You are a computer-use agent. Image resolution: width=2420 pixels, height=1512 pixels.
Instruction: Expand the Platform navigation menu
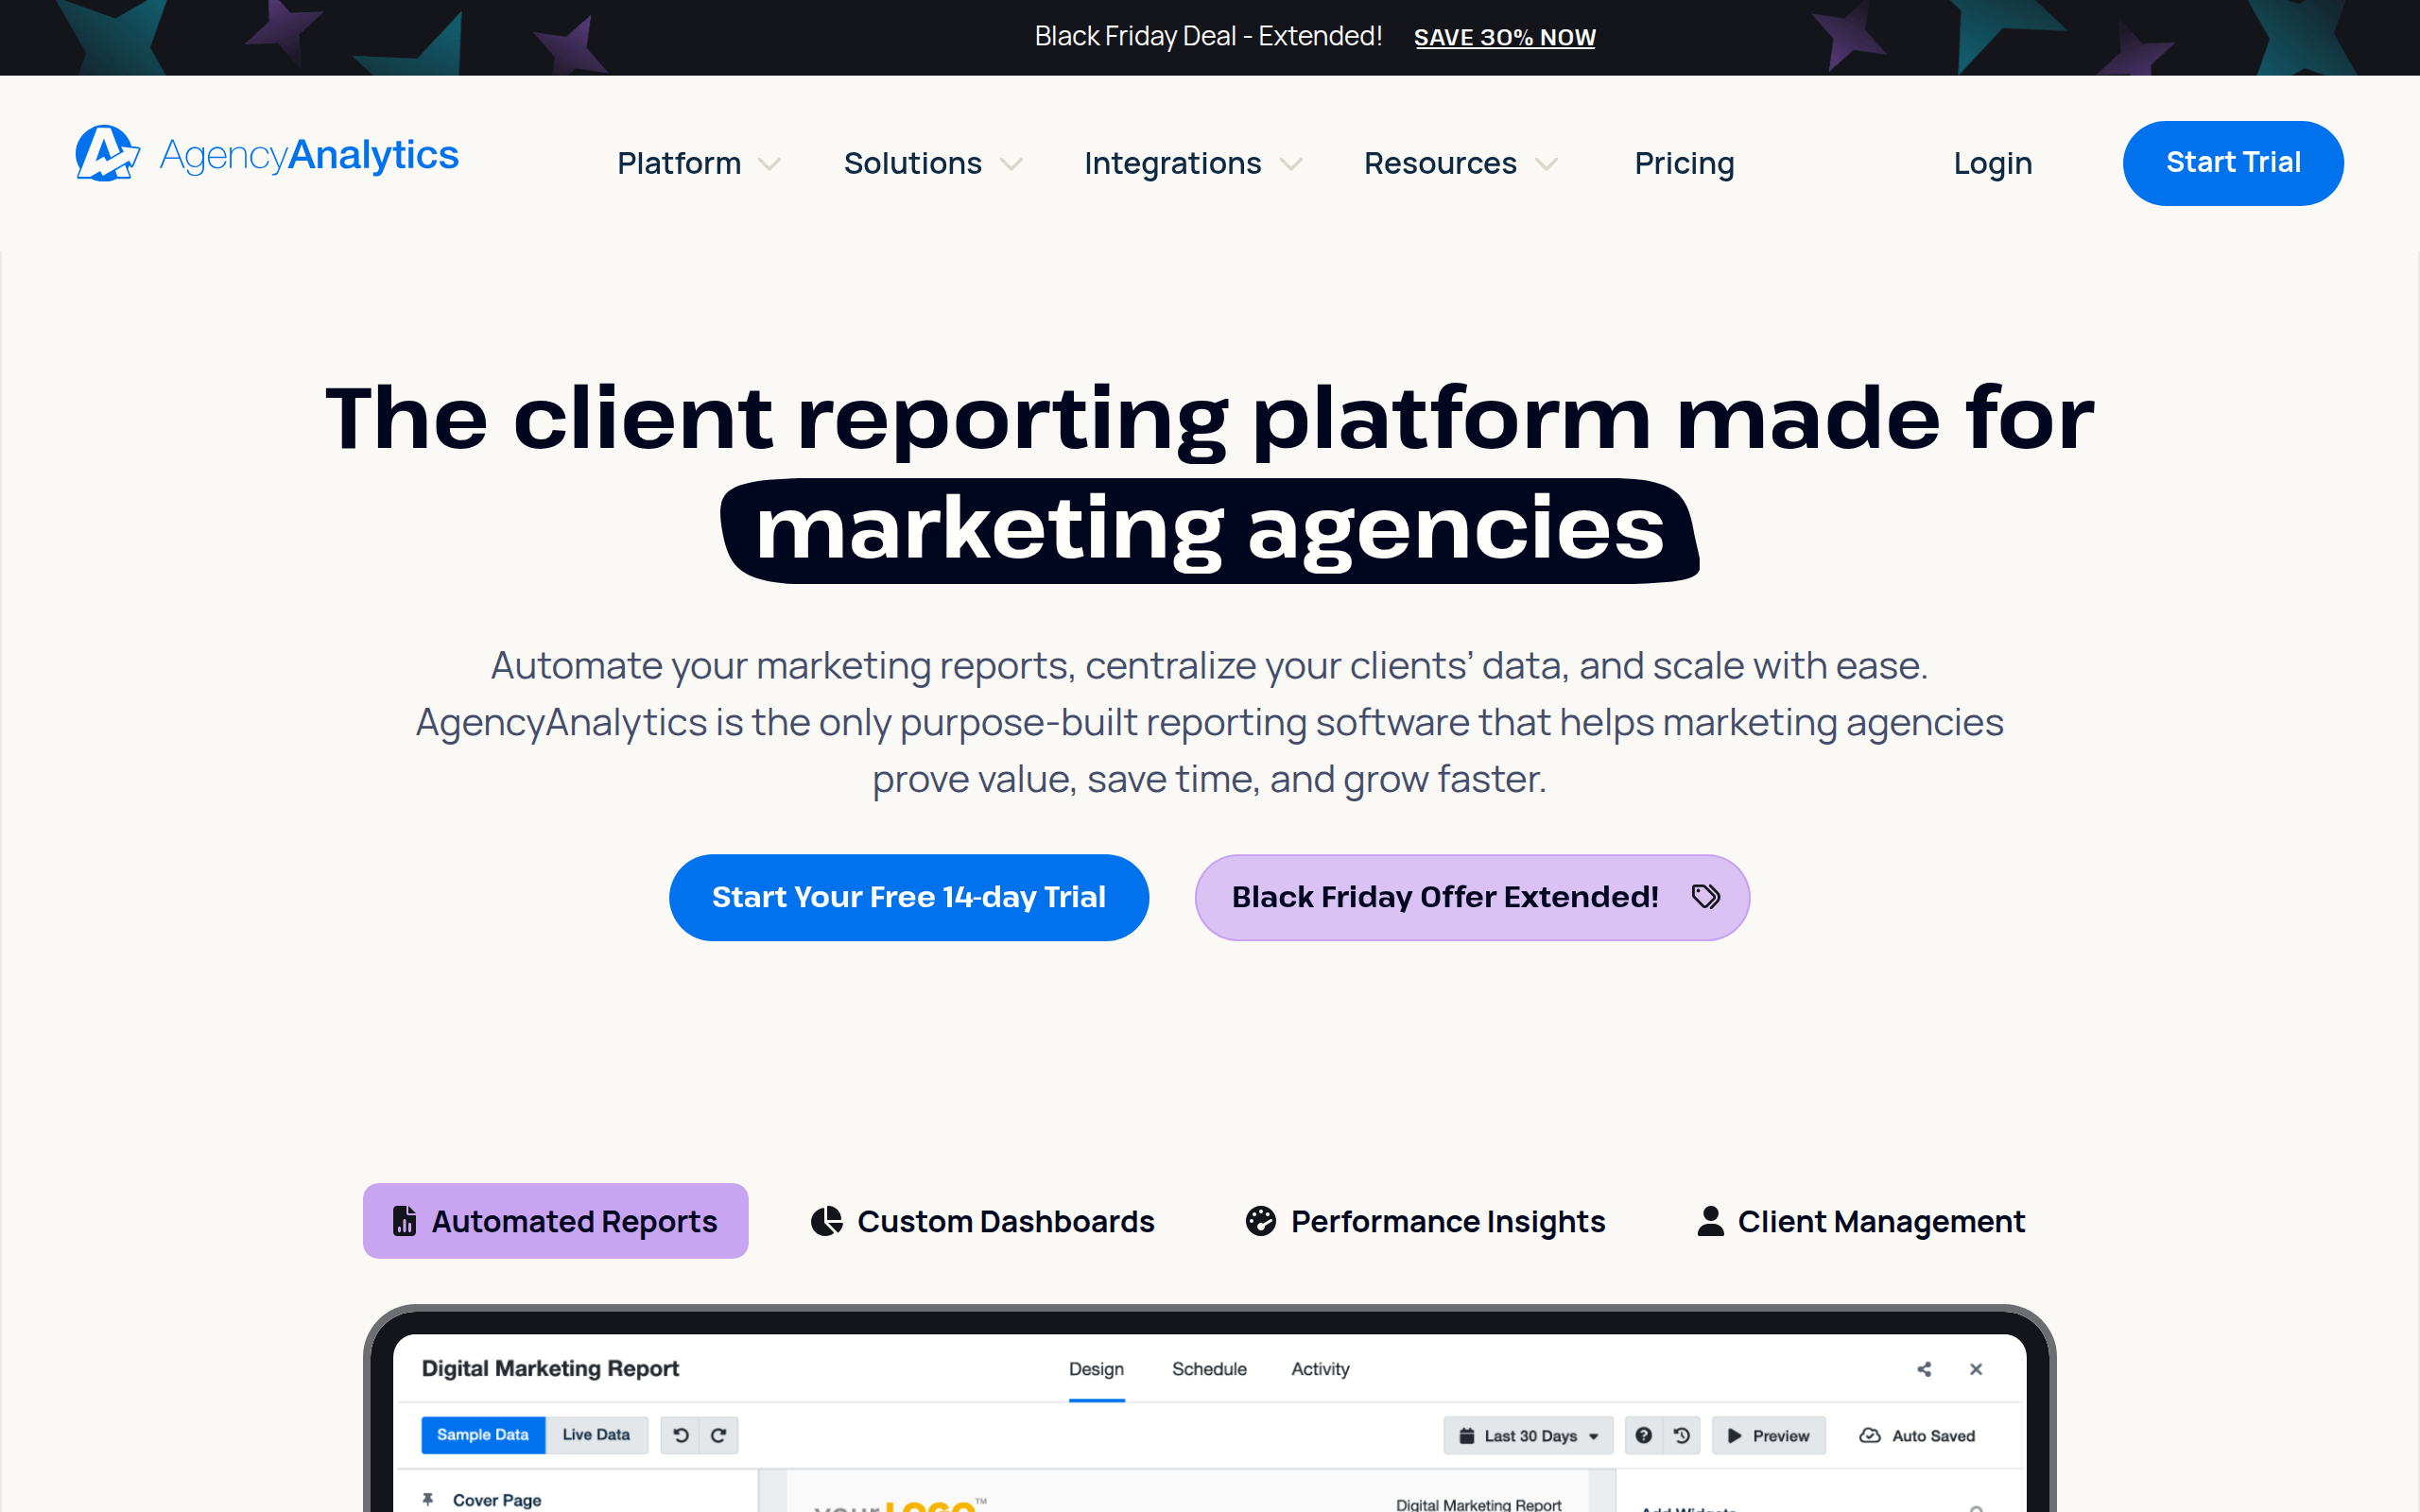[698, 163]
